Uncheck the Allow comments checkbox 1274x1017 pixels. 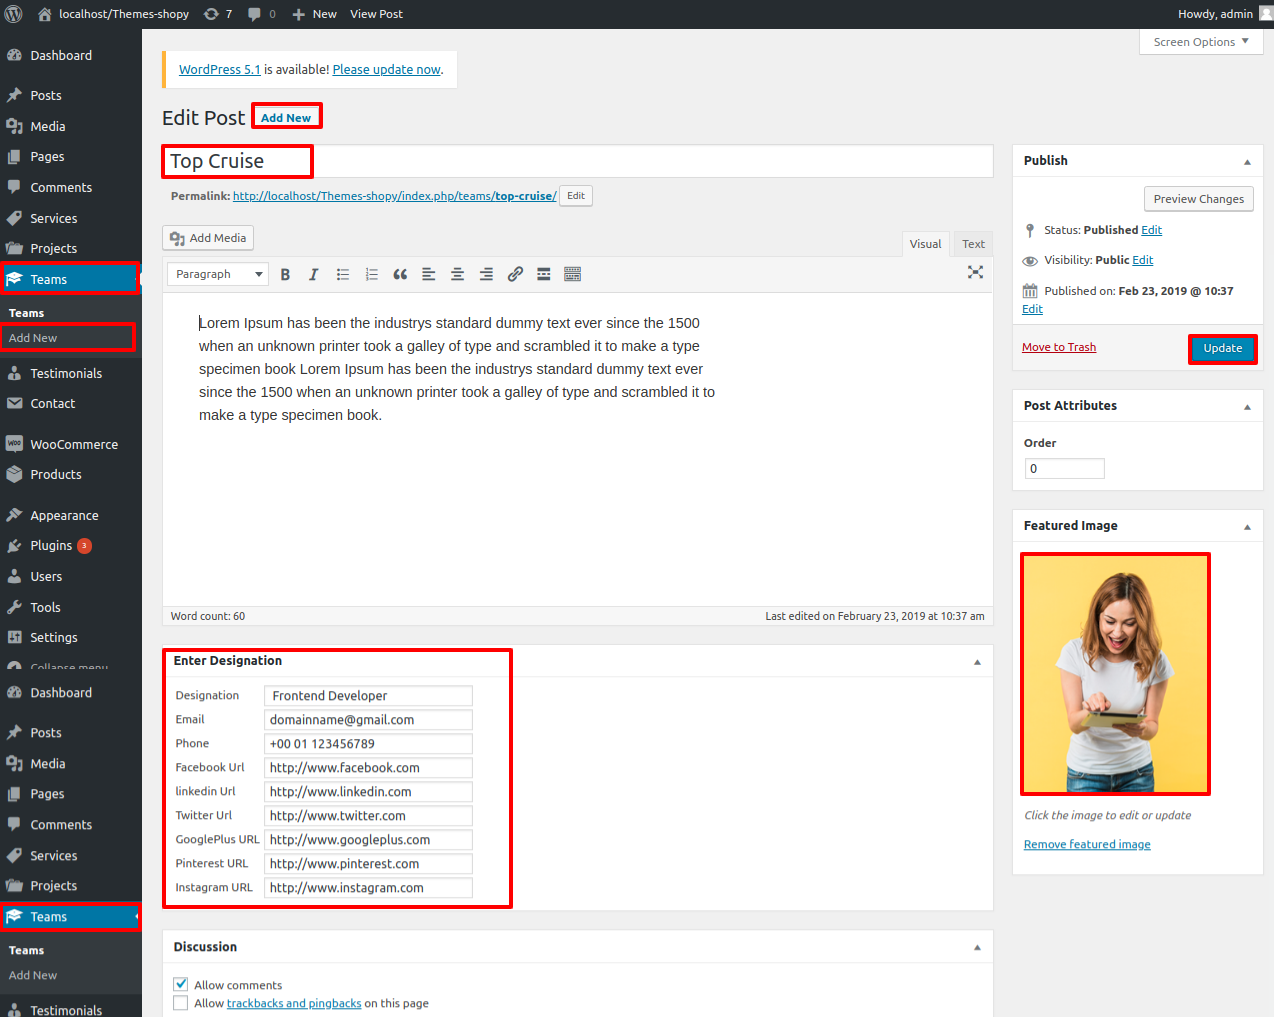pyautogui.click(x=181, y=984)
